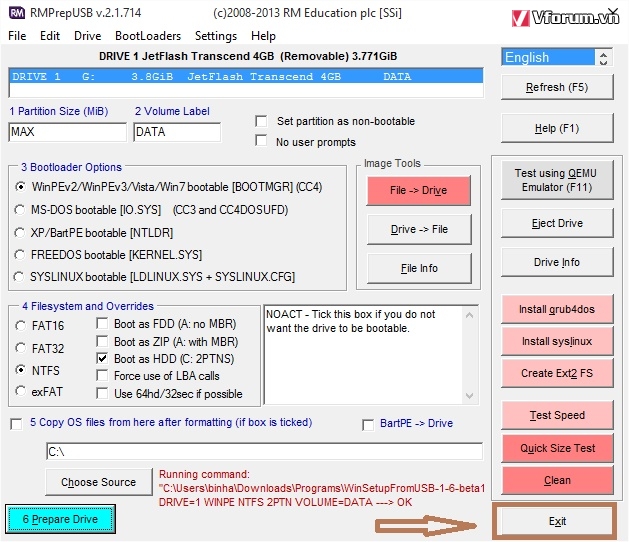This screenshot has width=629, height=542.
Task: Select NTFS filesystem
Action: [x=20, y=369]
